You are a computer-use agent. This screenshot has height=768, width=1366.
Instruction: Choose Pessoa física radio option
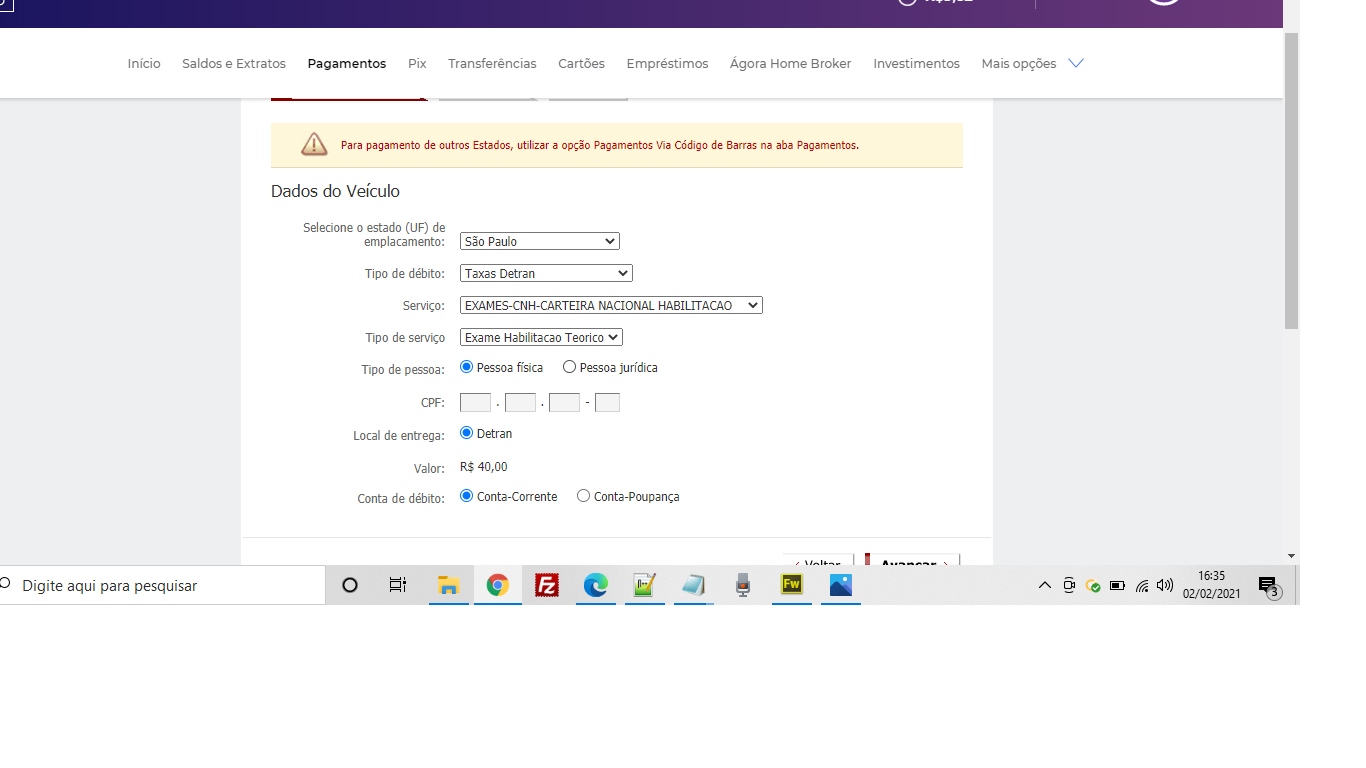point(467,367)
